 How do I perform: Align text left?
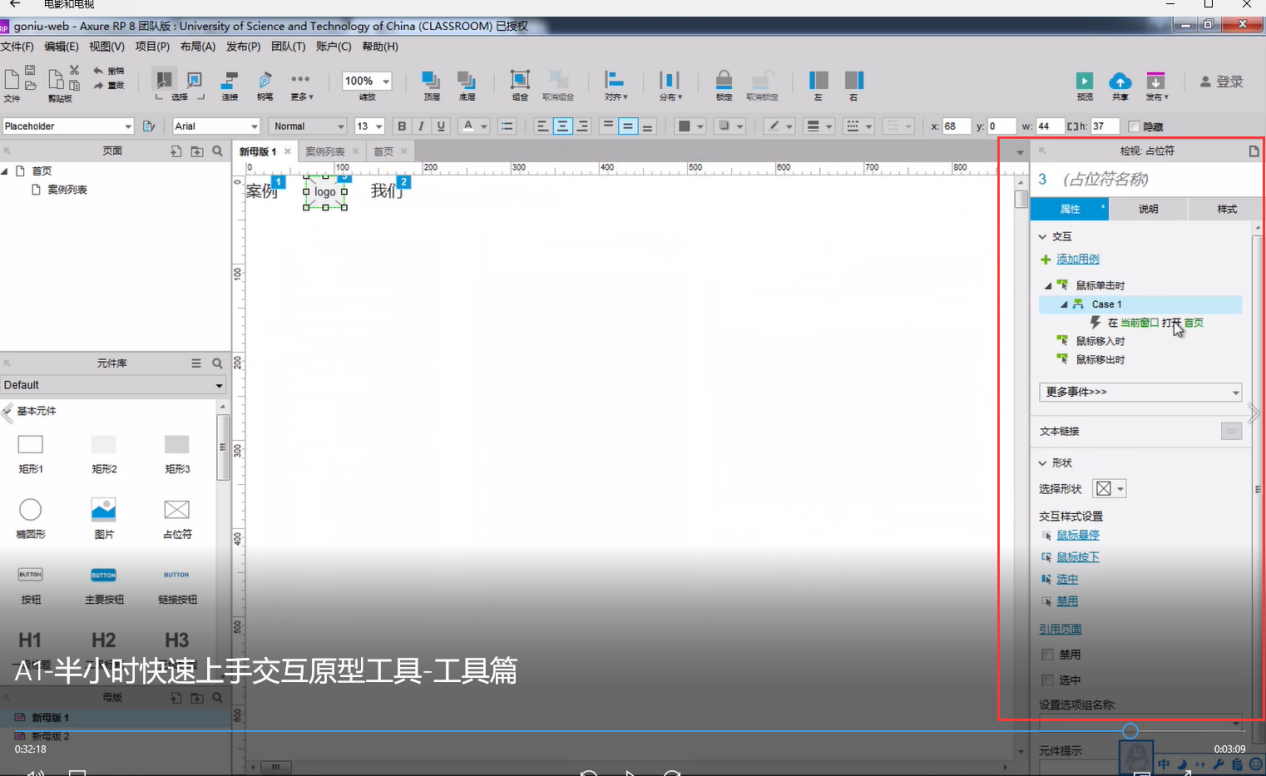point(542,126)
